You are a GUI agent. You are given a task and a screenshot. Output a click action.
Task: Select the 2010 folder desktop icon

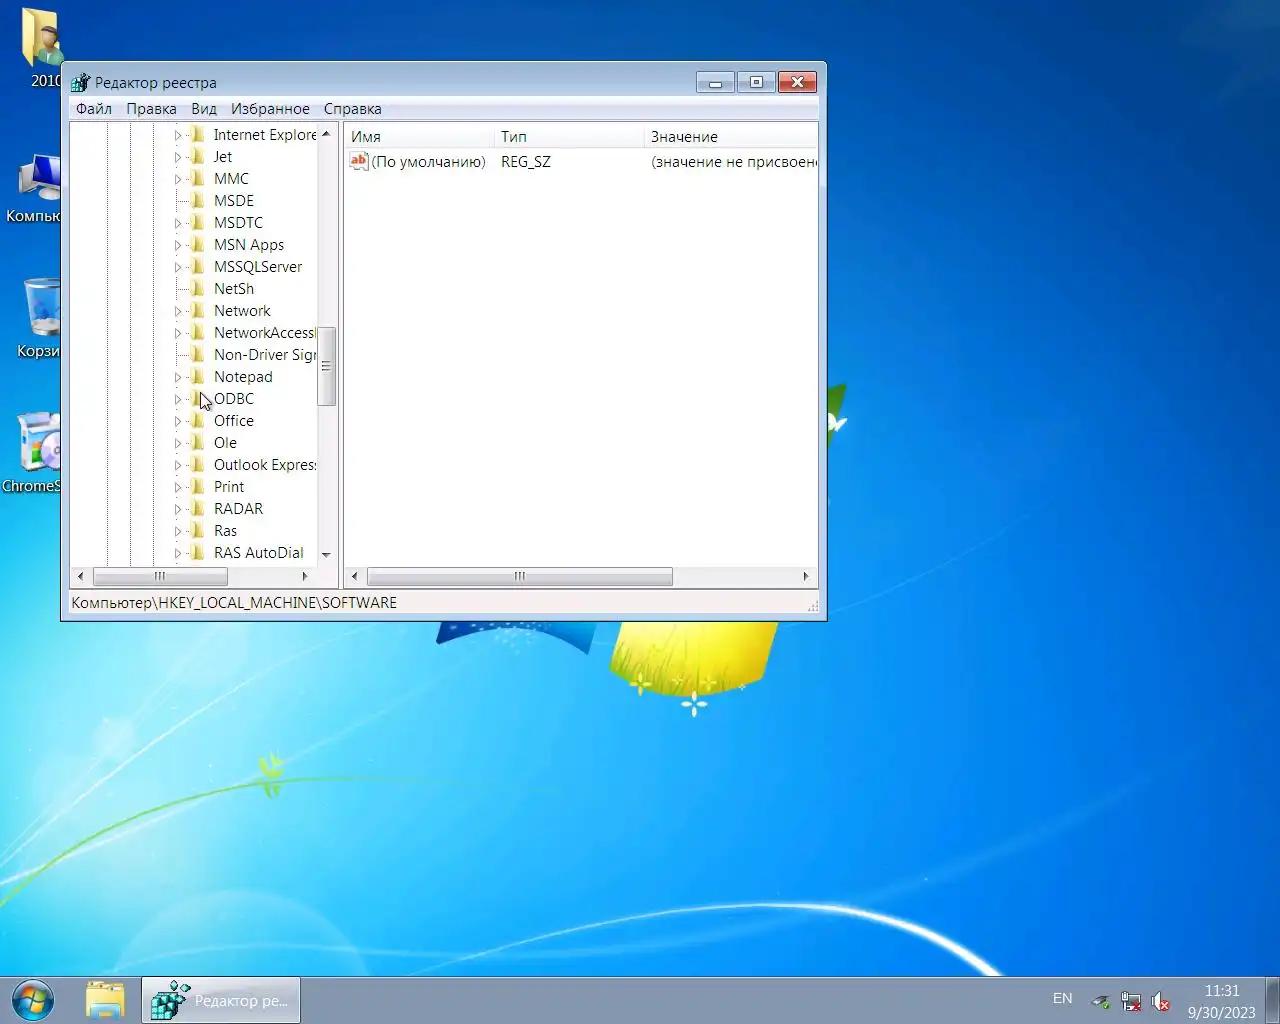(x=42, y=46)
